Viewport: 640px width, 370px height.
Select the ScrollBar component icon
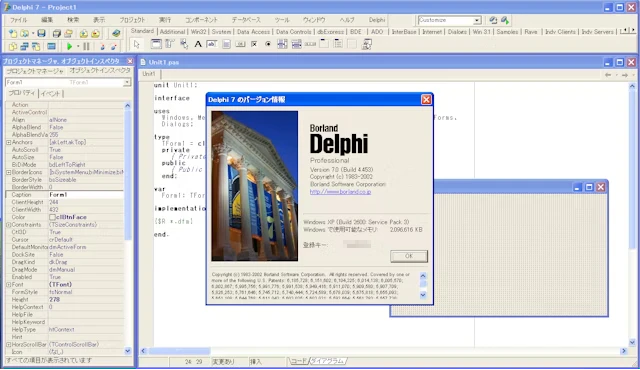coord(310,44)
